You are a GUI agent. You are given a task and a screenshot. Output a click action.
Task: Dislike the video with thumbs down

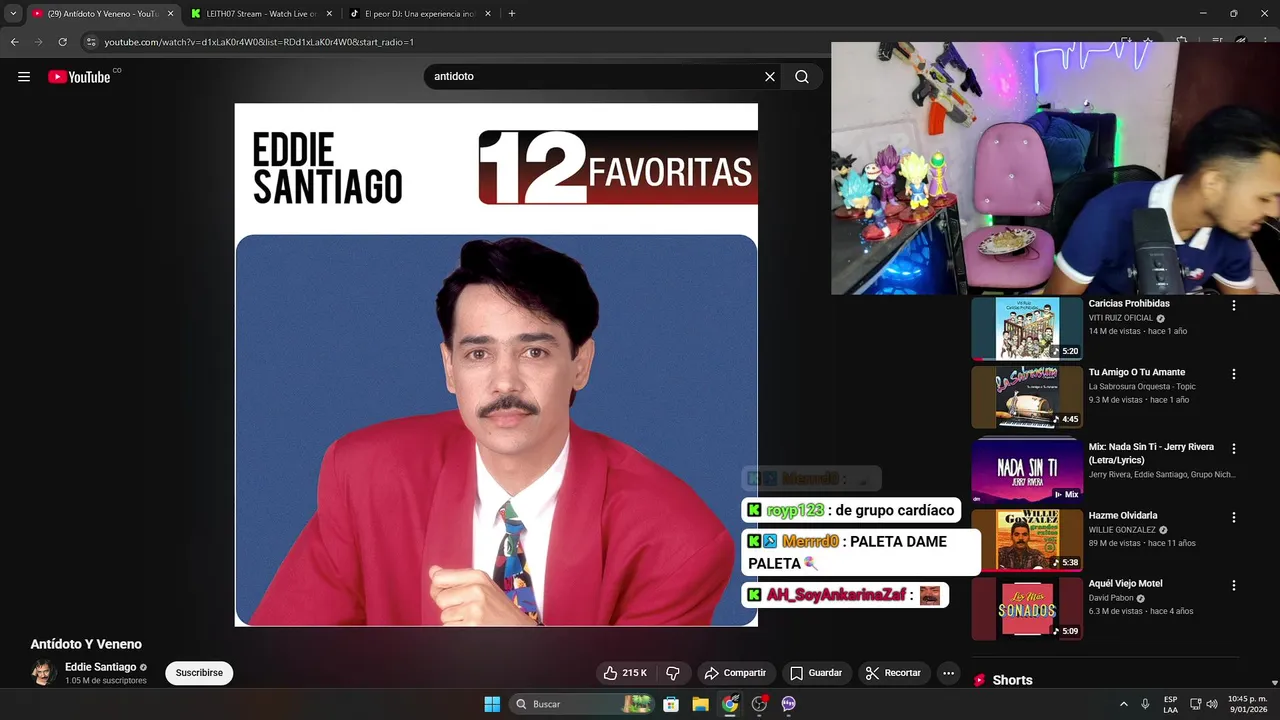[673, 673]
